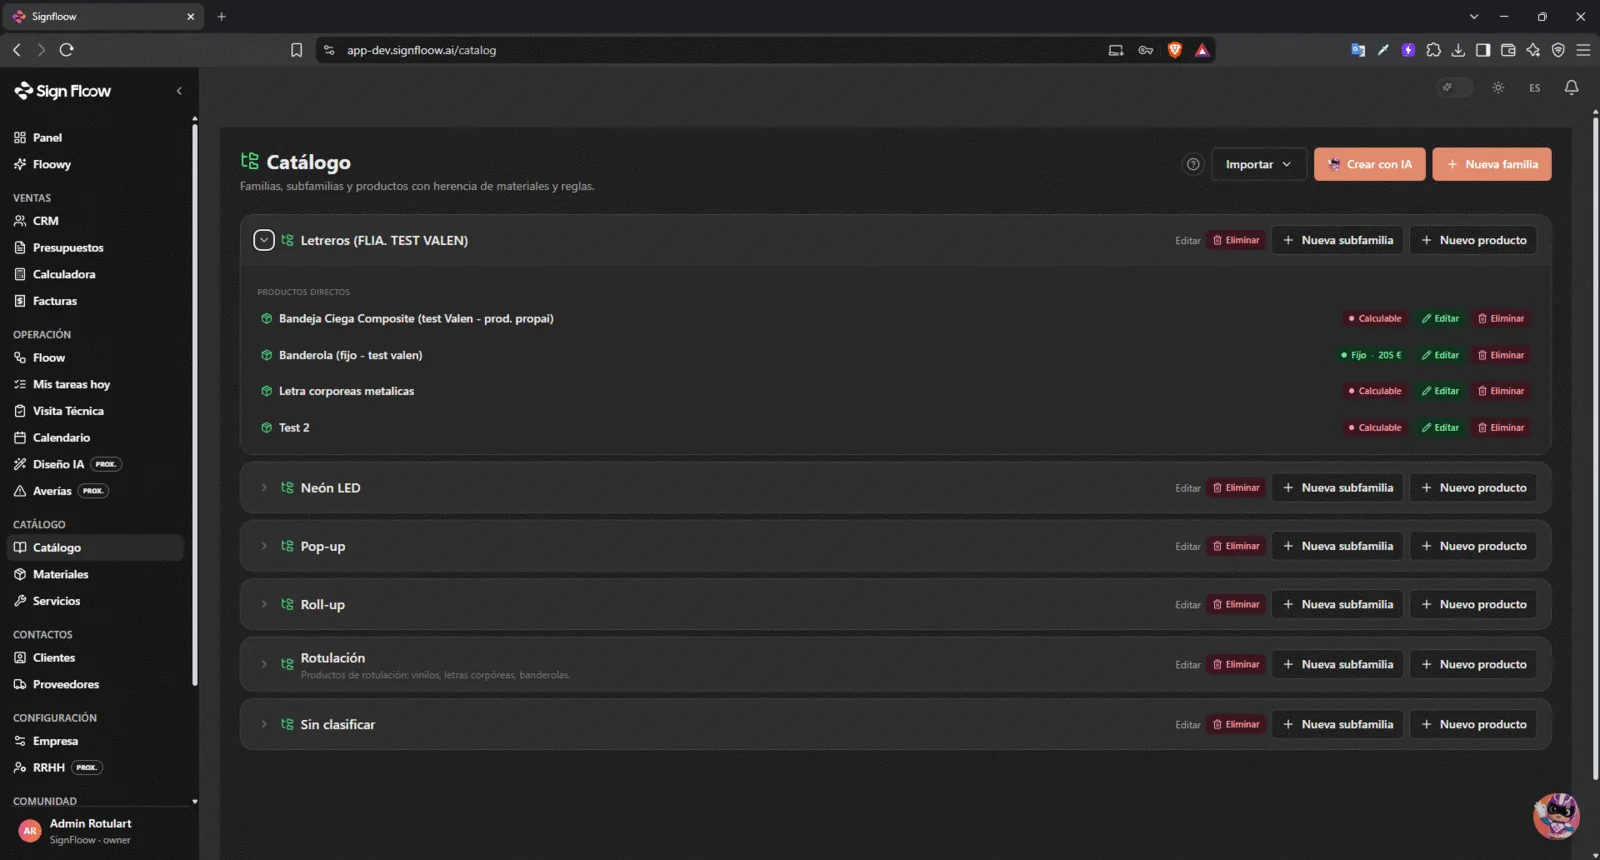Open the Floowy chatbot avatar
The height and width of the screenshot is (860, 1600).
click(1556, 815)
